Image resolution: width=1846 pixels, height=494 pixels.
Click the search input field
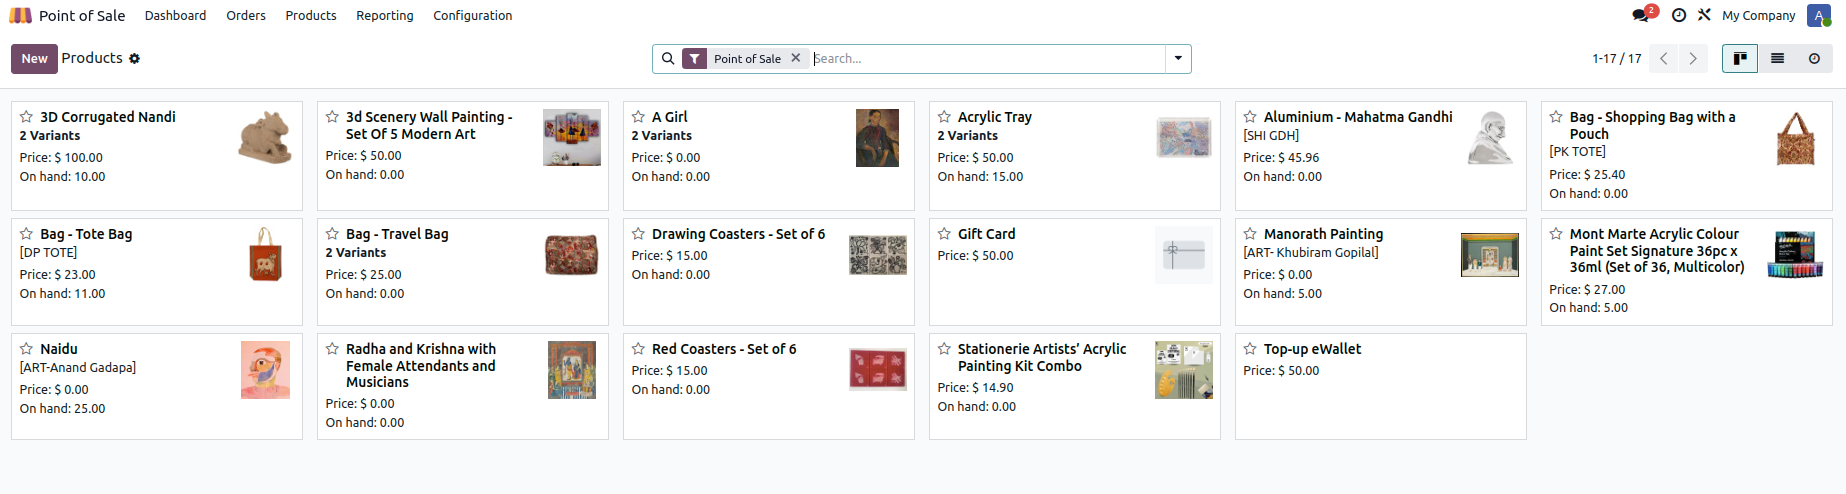click(x=985, y=58)
